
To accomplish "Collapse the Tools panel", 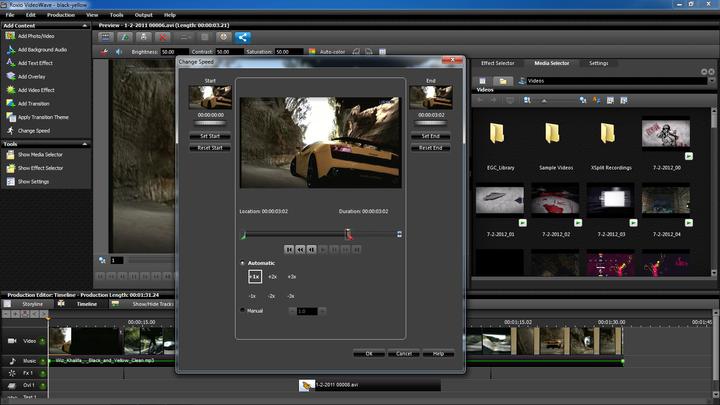I will (x=84, y=144).
